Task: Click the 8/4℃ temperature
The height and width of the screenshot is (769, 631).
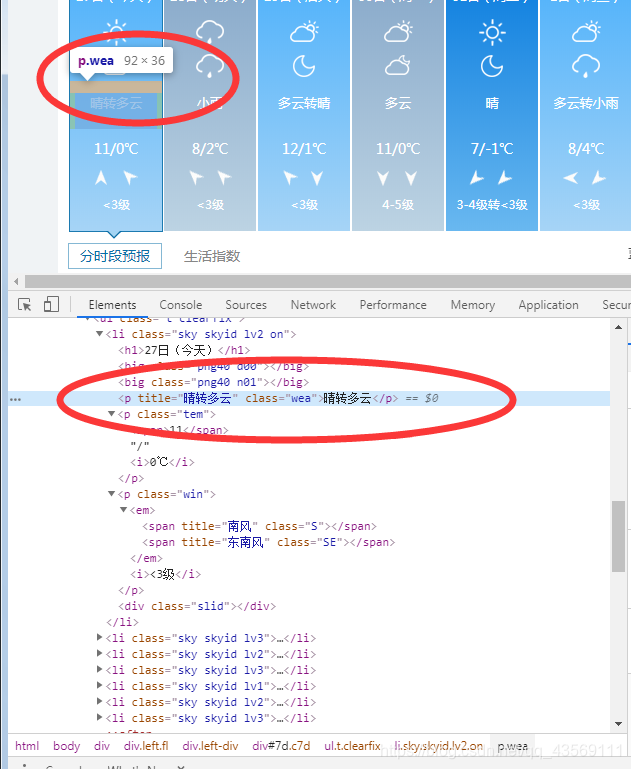Action: point(586,149)
